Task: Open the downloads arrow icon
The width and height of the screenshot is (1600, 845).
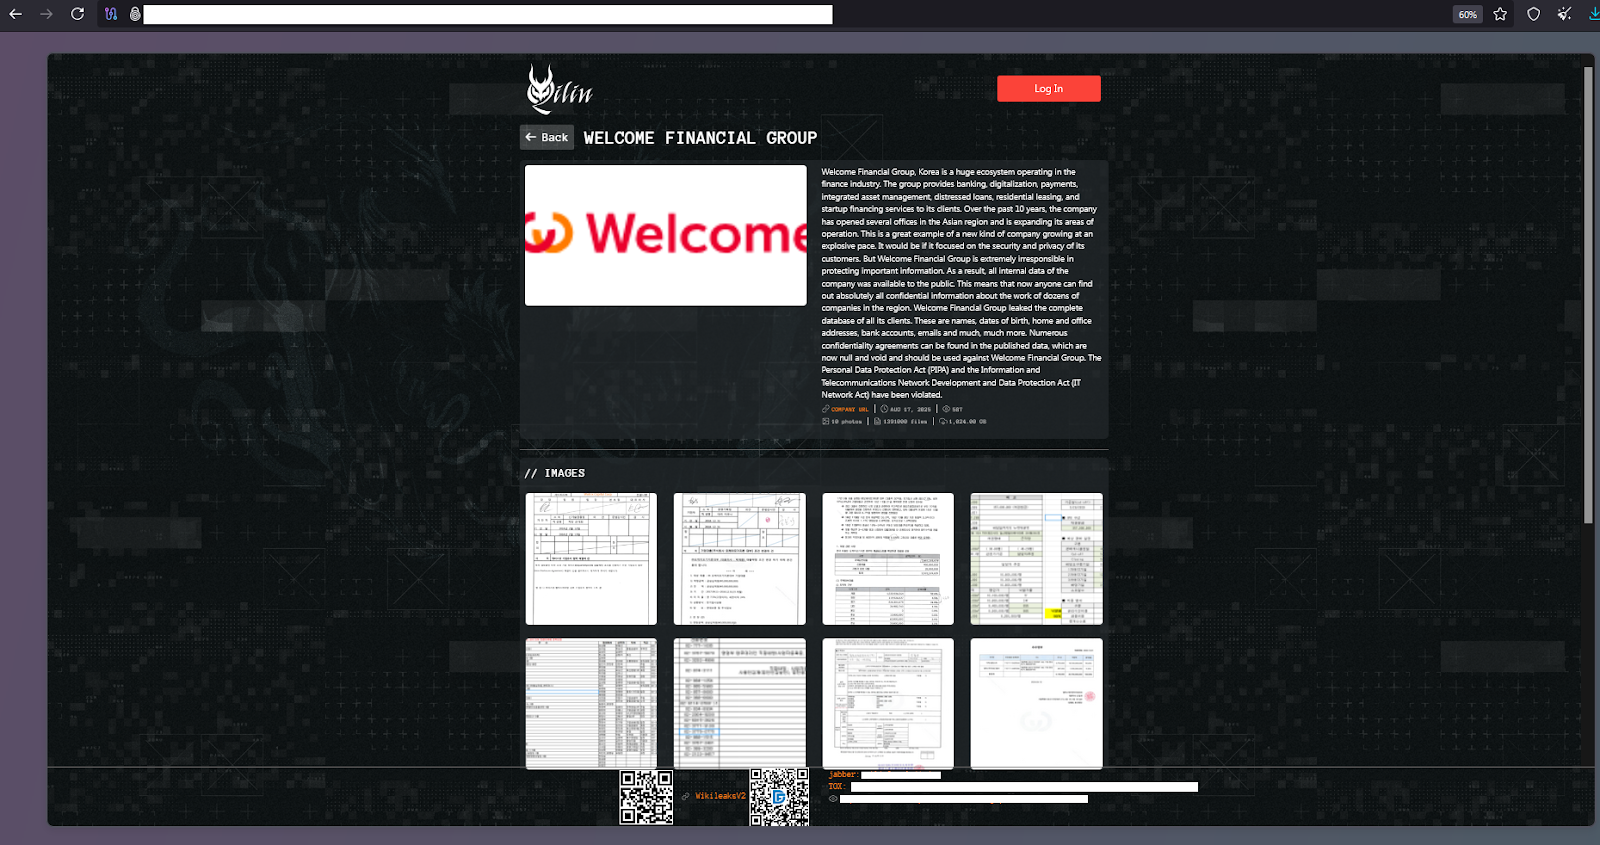Action: 1593,14
